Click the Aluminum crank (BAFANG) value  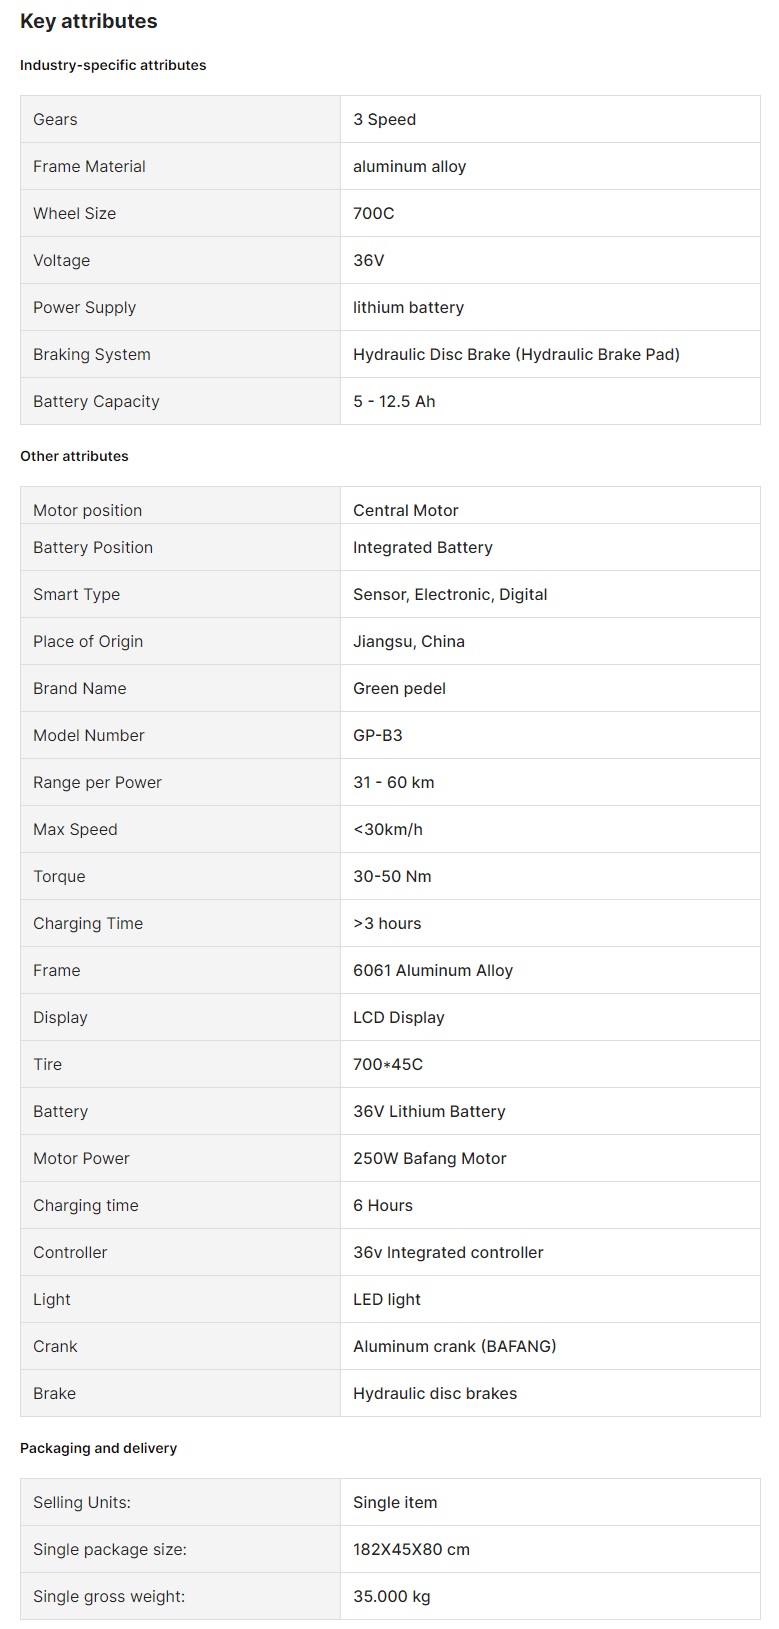click(x=454, y=1346)
